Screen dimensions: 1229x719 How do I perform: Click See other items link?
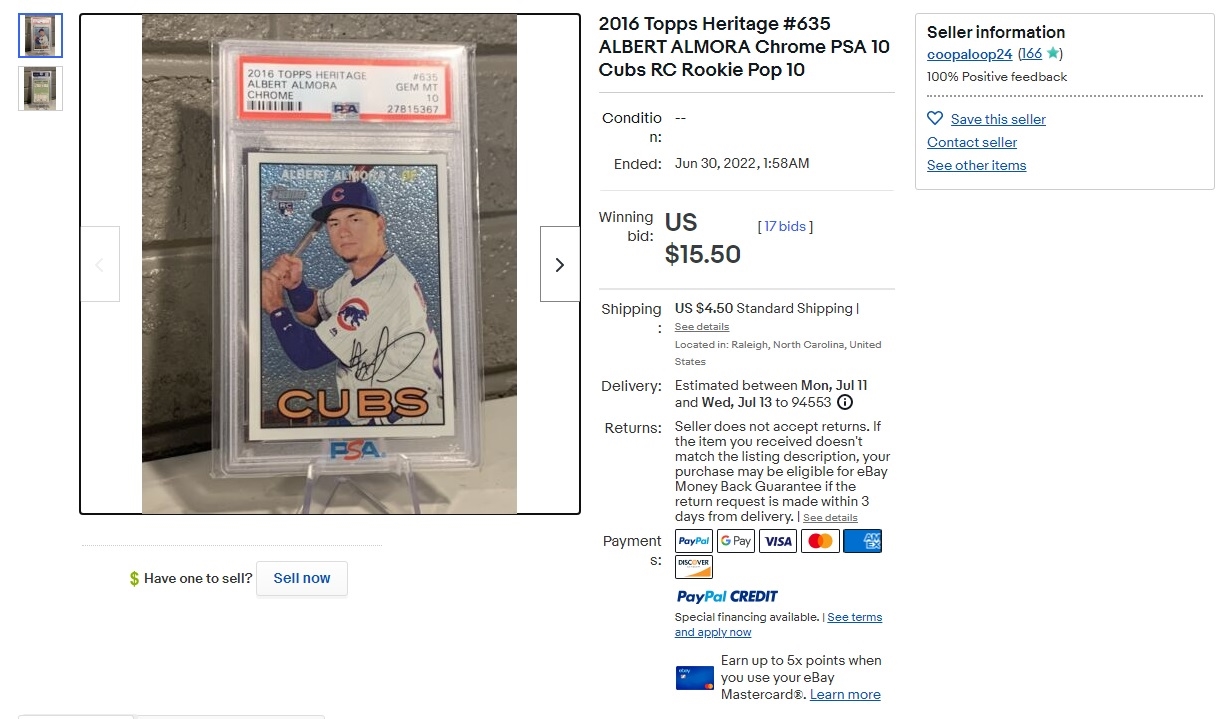click(977, 165)
